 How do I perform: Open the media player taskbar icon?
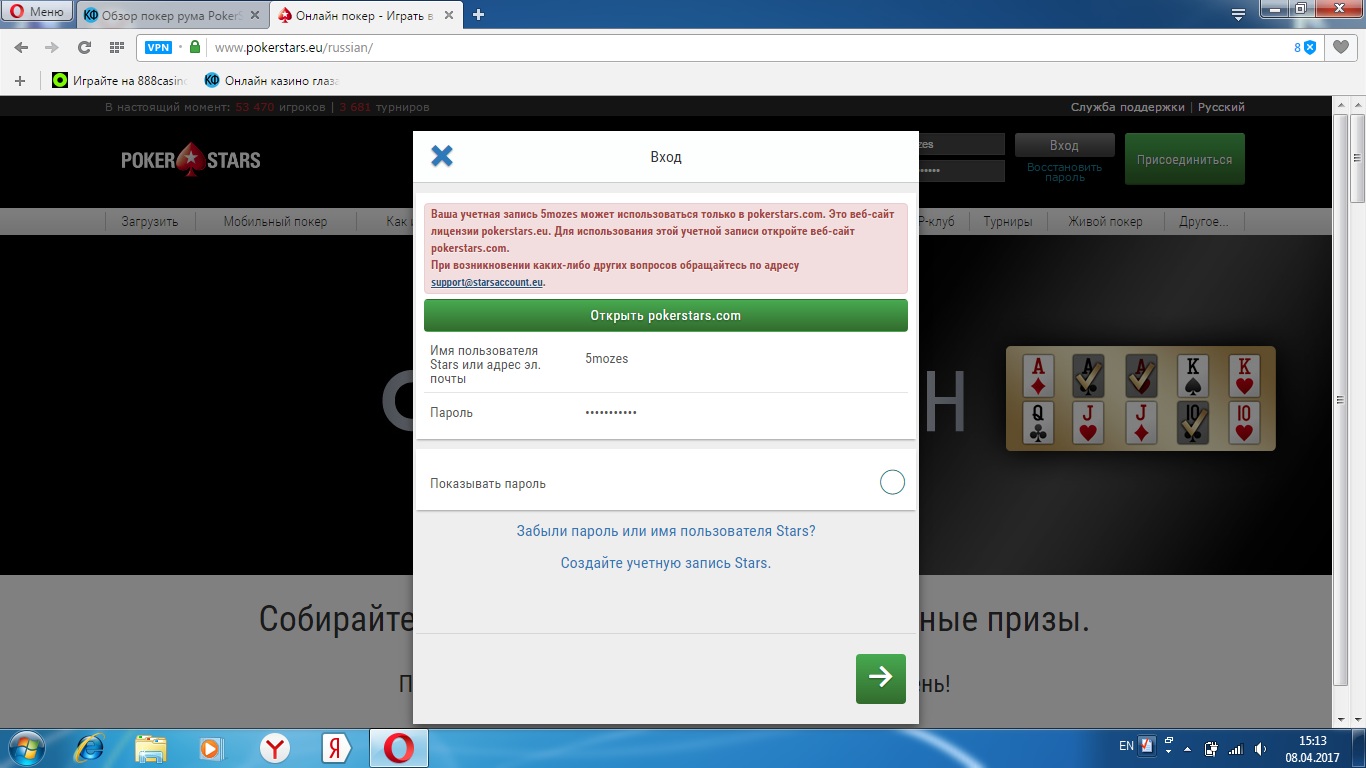pos(213,748)
